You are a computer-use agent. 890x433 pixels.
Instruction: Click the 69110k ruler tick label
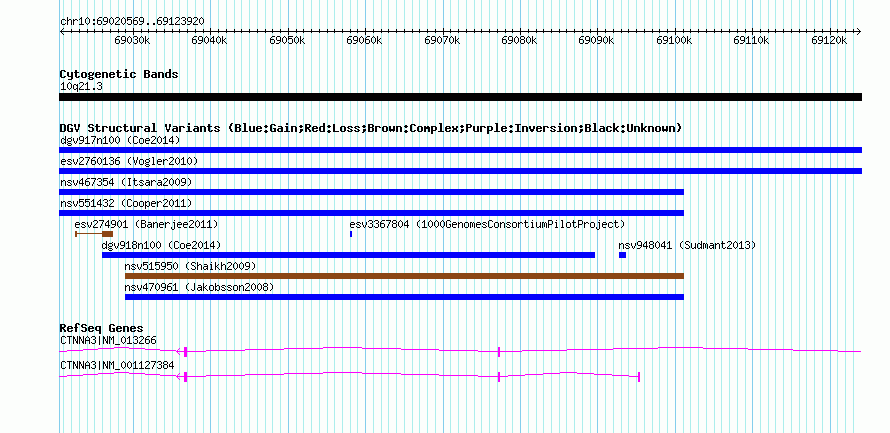tap(752, 40)
